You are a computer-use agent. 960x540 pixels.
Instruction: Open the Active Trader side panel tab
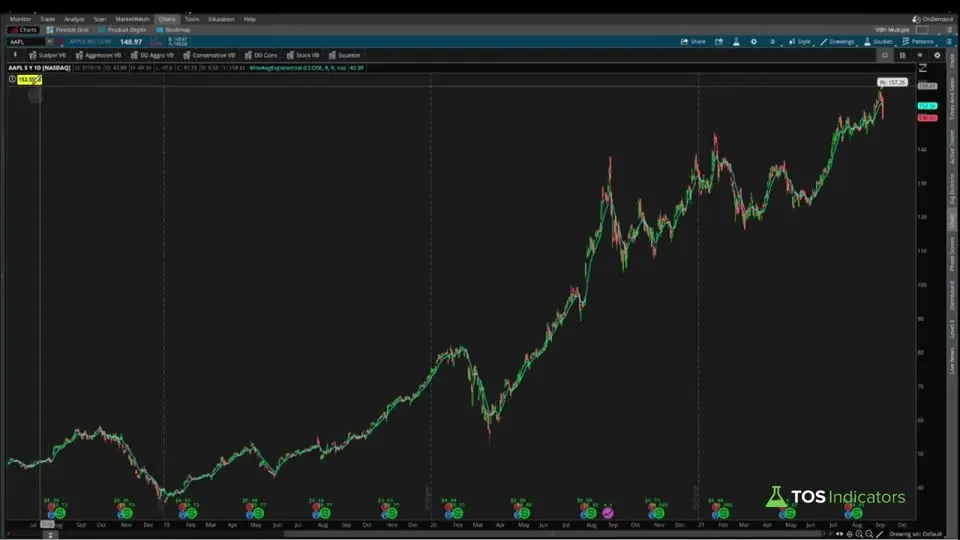point(952,147)
